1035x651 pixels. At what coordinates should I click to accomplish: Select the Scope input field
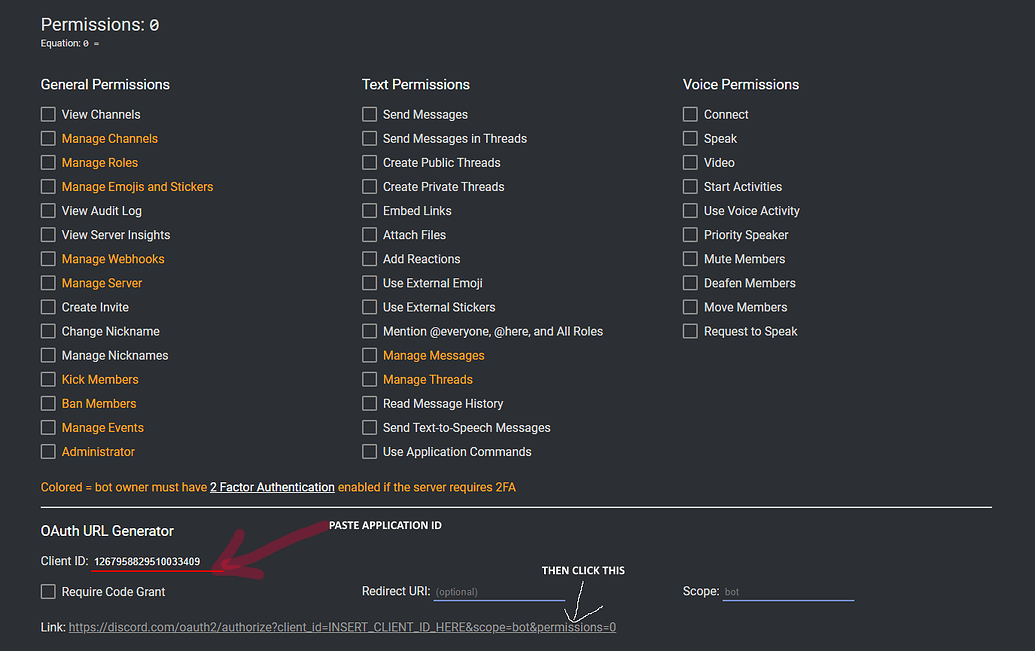[x=787, y=592]
